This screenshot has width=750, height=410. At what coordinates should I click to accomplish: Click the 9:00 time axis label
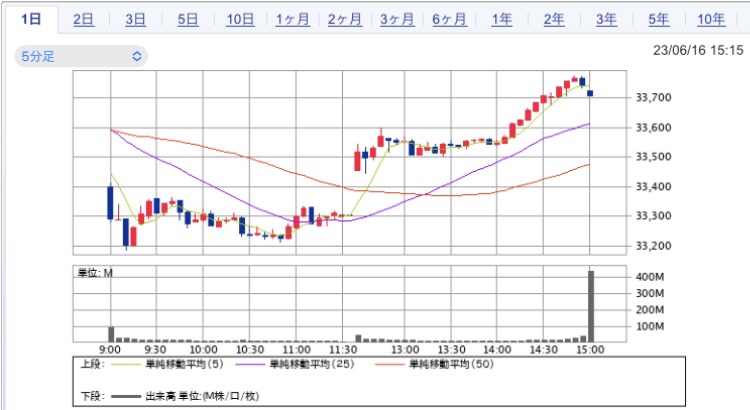110,350
